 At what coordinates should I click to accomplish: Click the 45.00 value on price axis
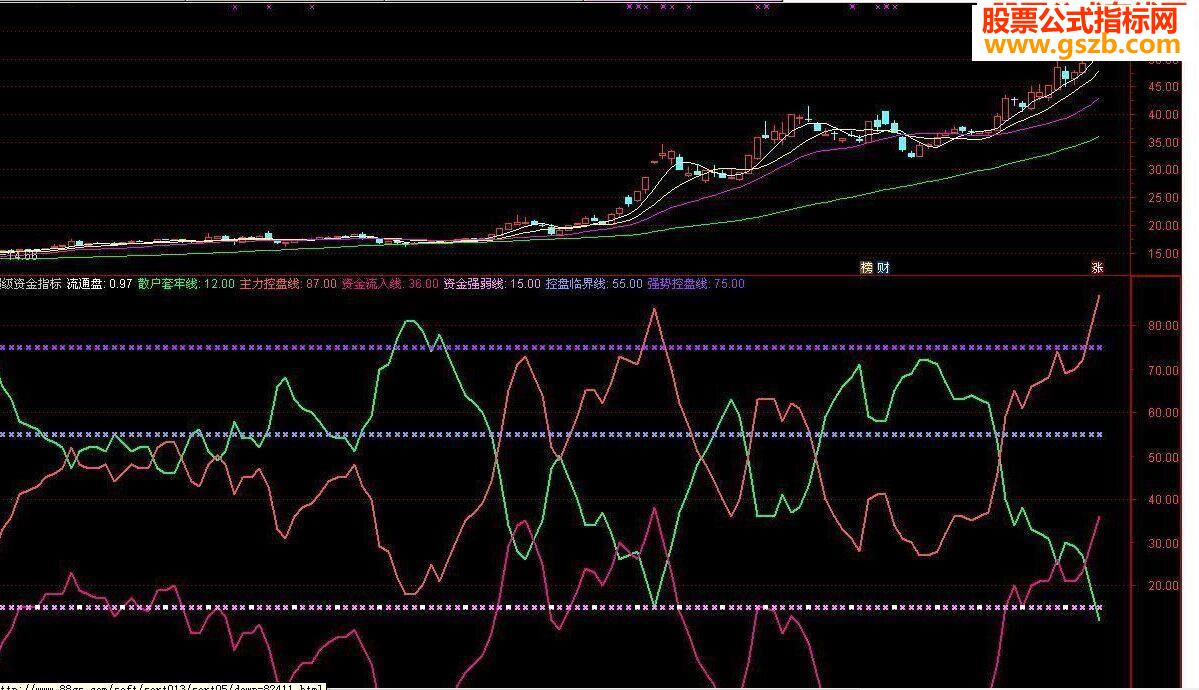click(1163, 87)
